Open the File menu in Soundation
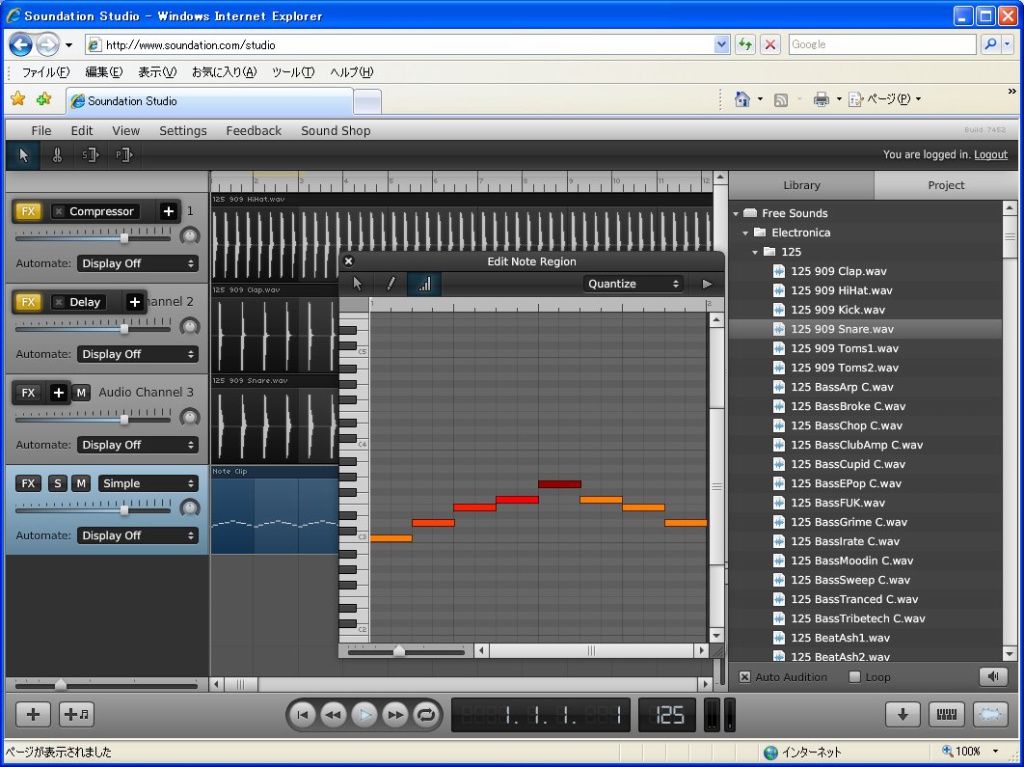The width and height of the screenshot is (1024, 767). [x=41, y=131]
